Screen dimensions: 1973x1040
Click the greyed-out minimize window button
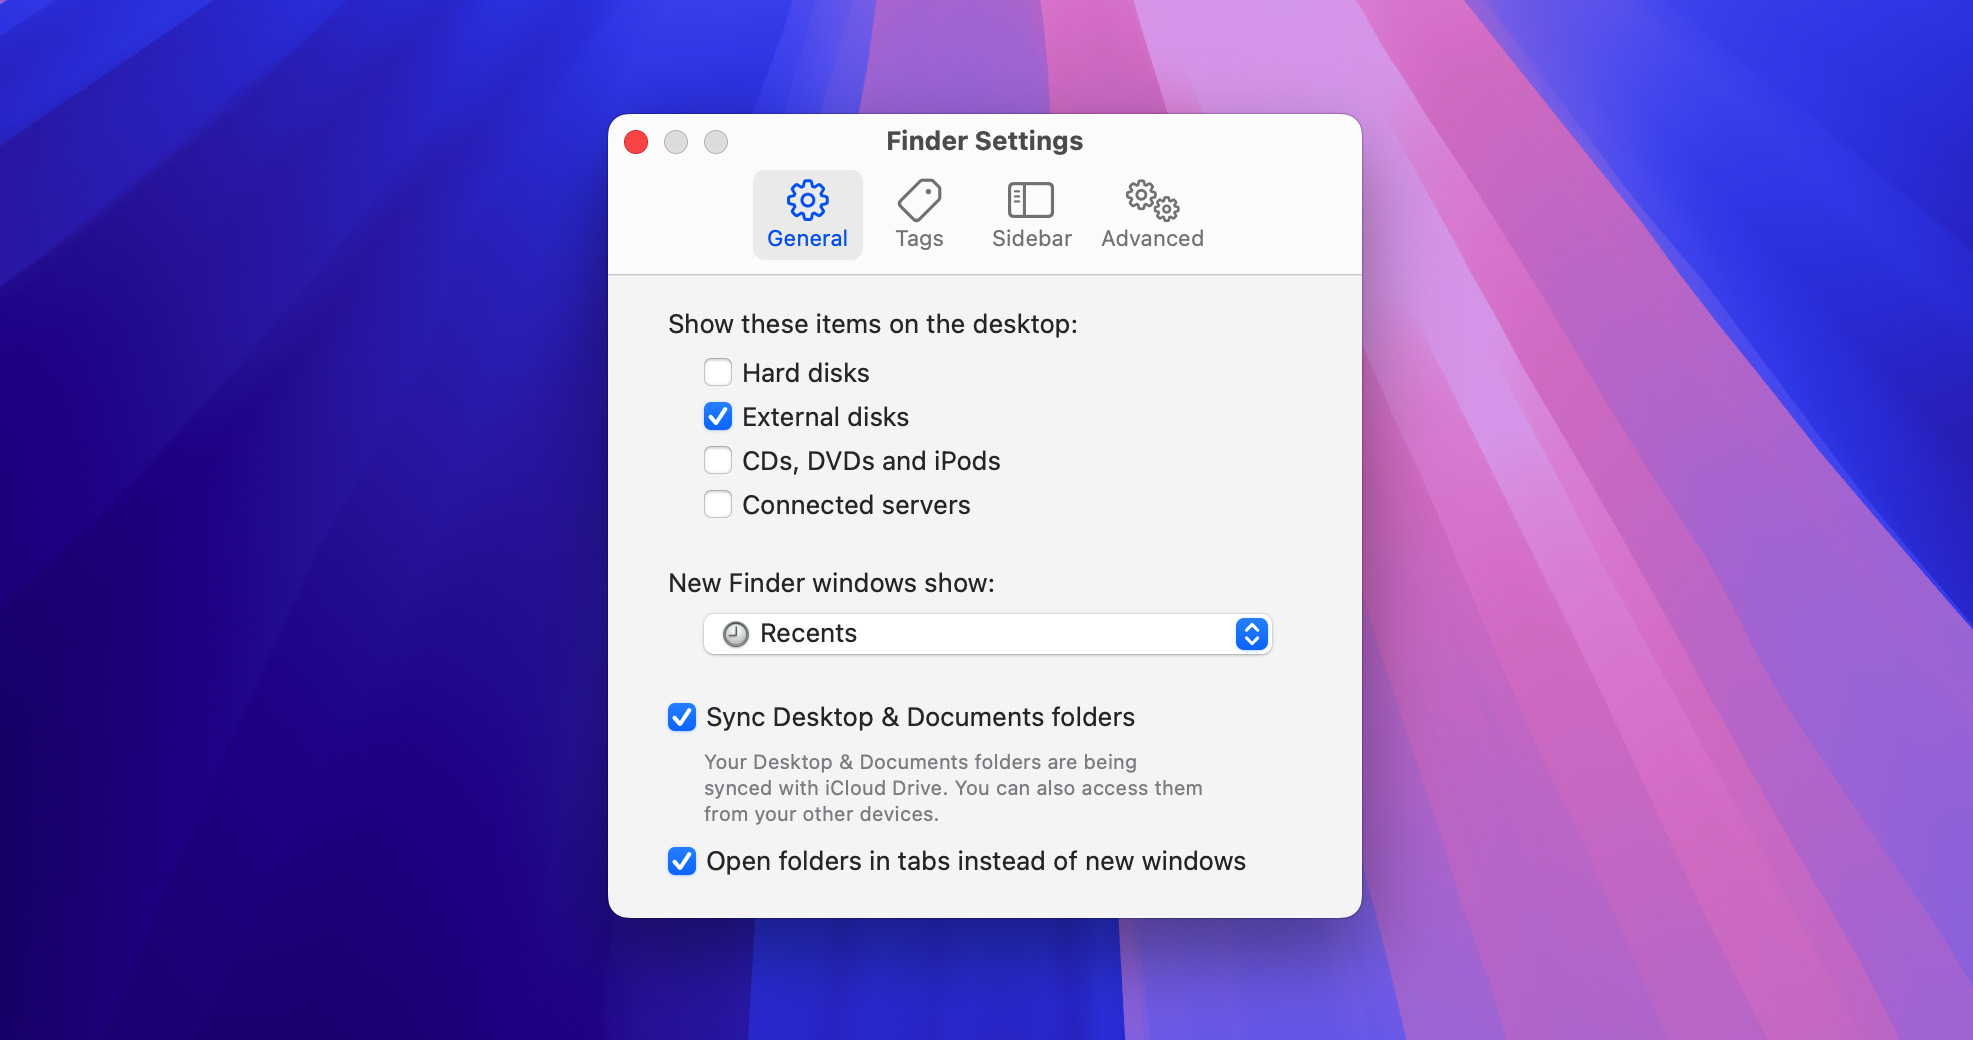(x=676, y=142)
